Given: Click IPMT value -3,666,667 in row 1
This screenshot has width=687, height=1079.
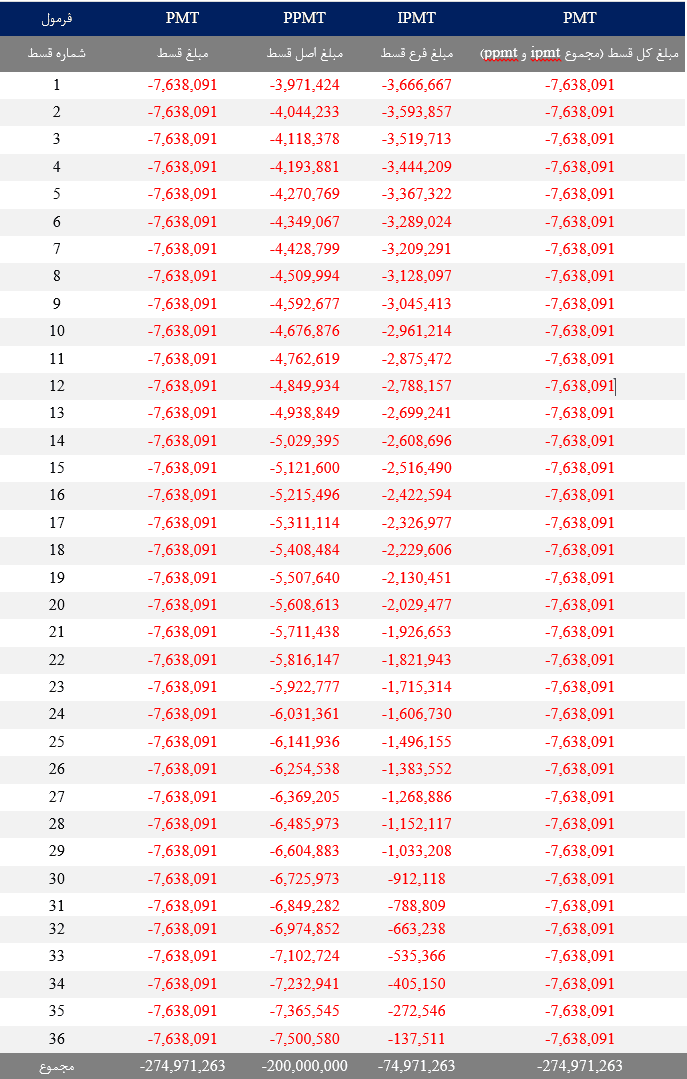Looking at the screenshot, I should pyautogui.click(x=416, y=85).
